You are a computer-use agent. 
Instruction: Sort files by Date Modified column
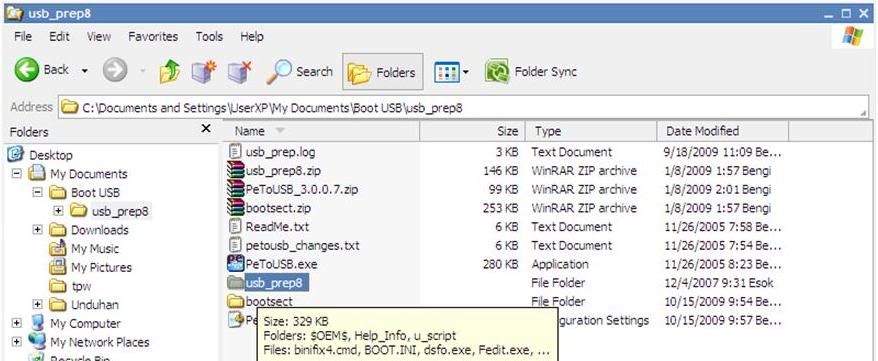click(722, 132)
